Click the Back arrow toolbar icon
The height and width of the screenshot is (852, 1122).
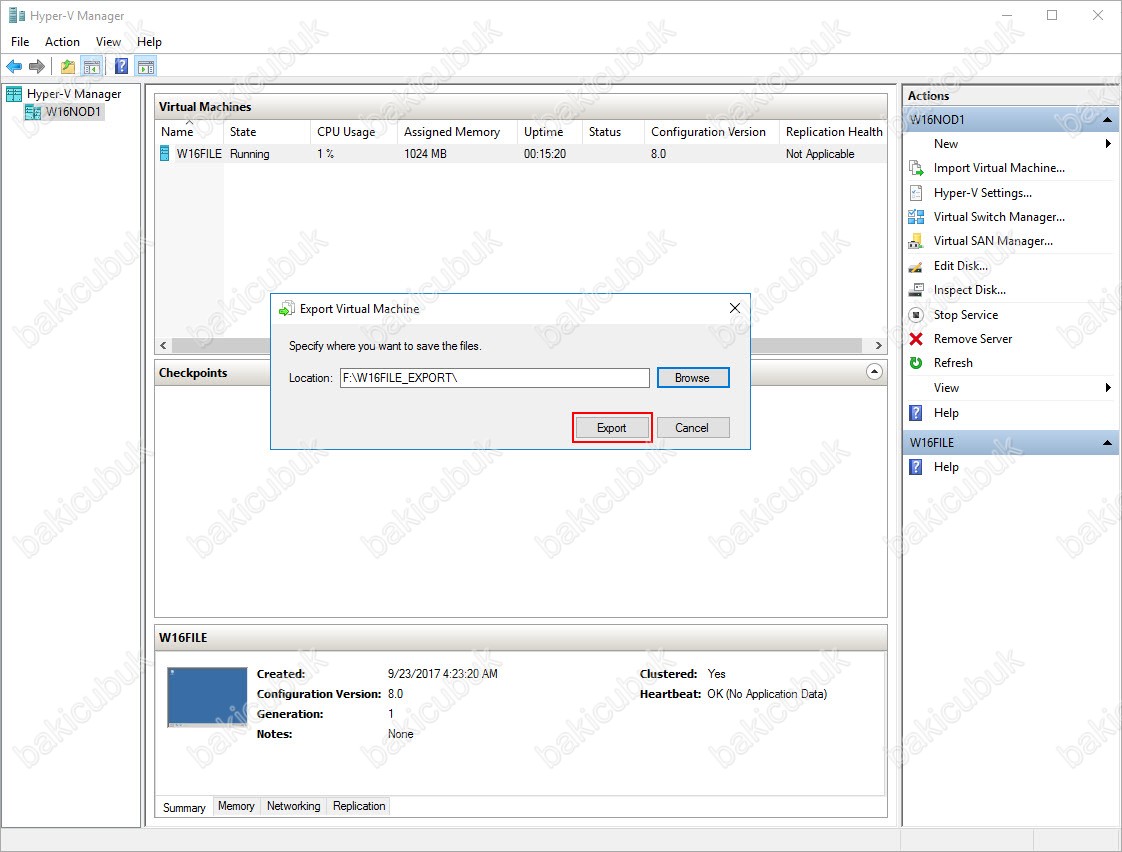click(x=14, y=67)
